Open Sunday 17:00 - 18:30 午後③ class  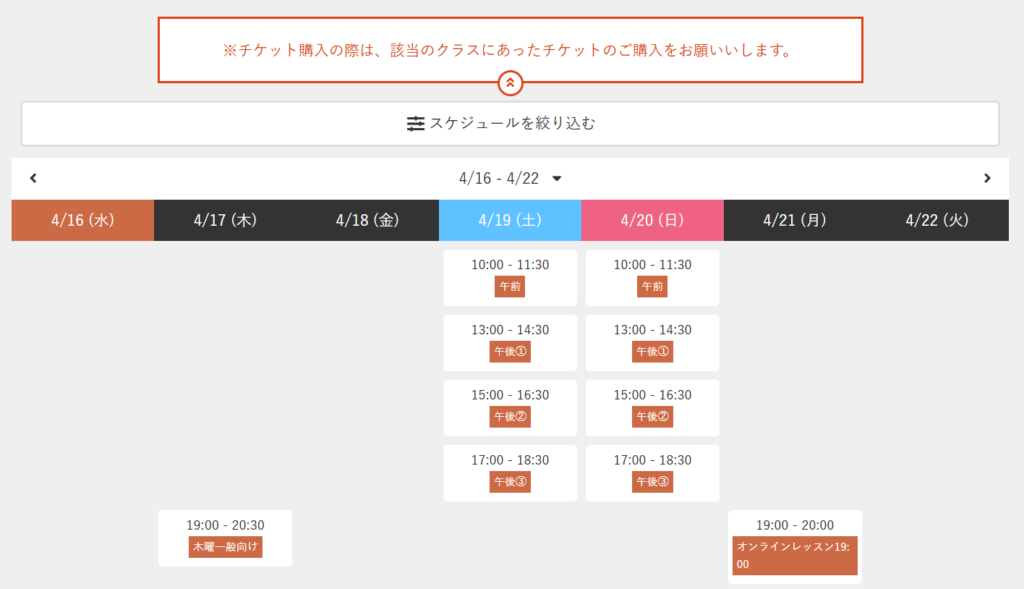(x=652, y=472)
